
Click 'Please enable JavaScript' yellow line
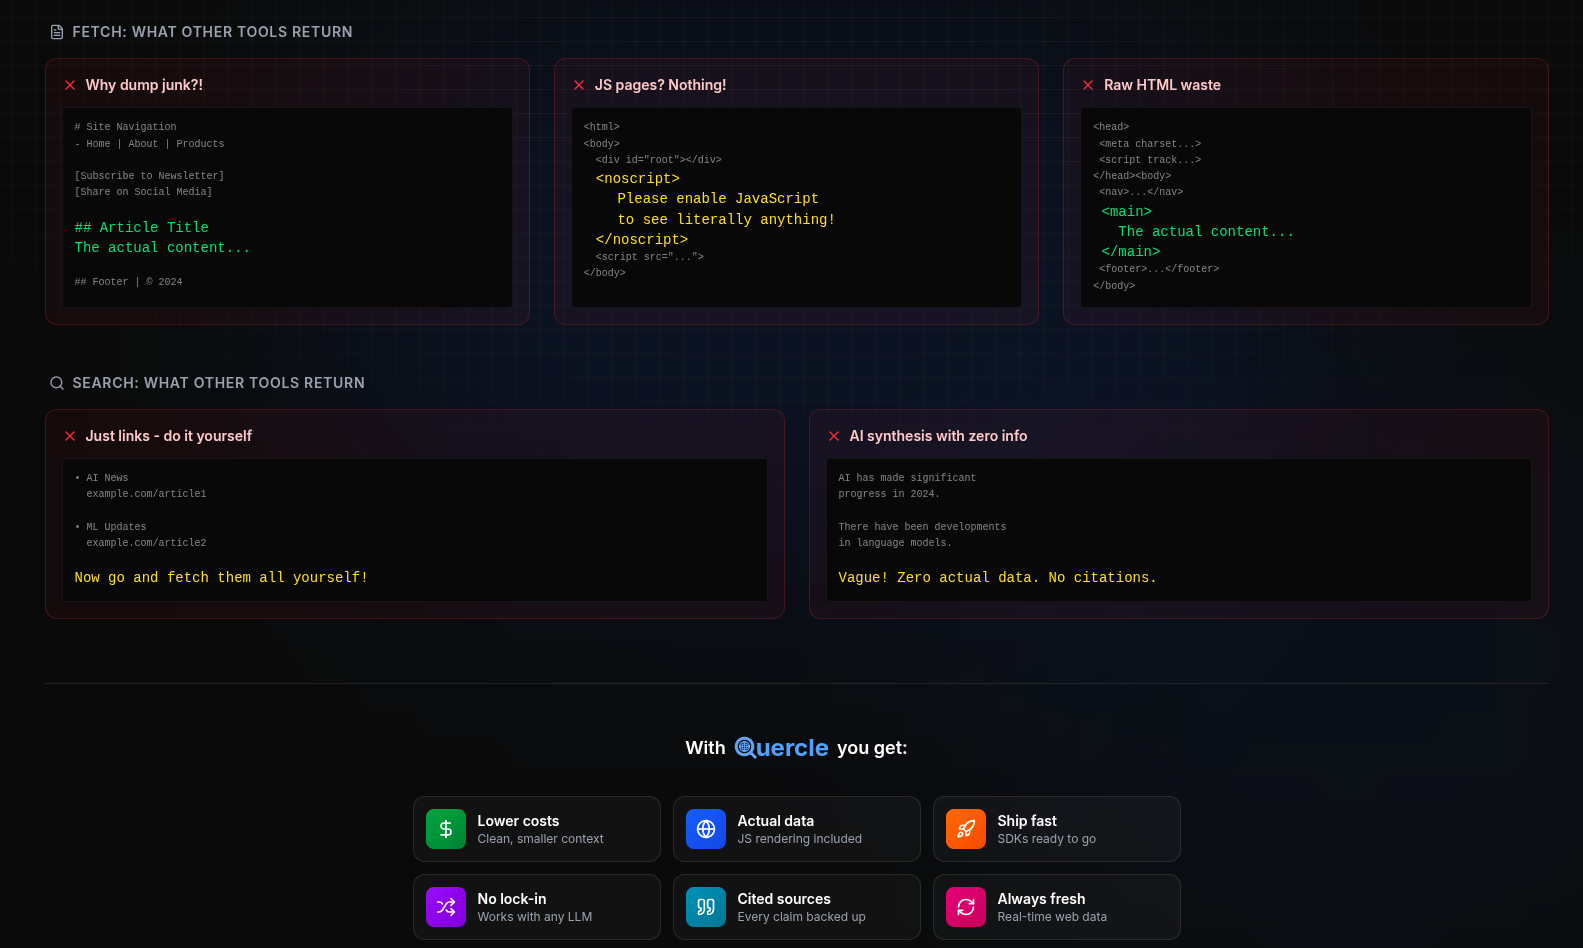click(x=718, y=199)
